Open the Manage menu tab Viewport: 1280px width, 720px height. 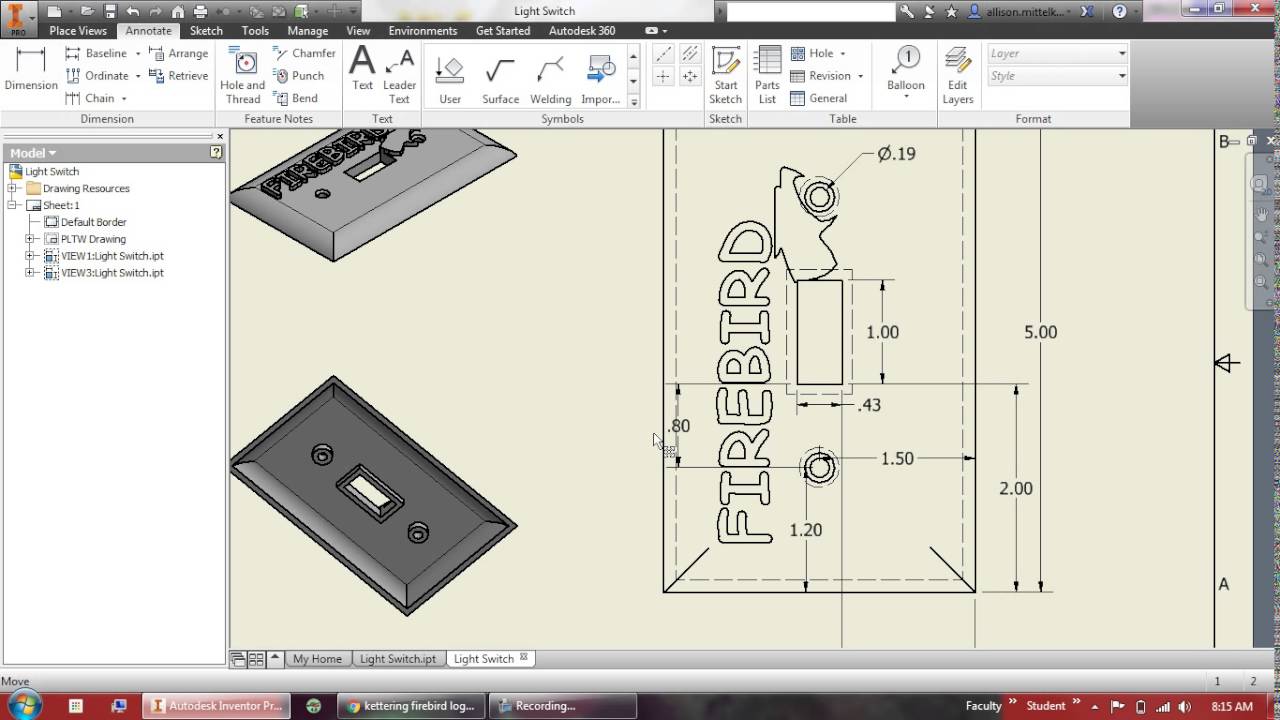pos(307,30)
